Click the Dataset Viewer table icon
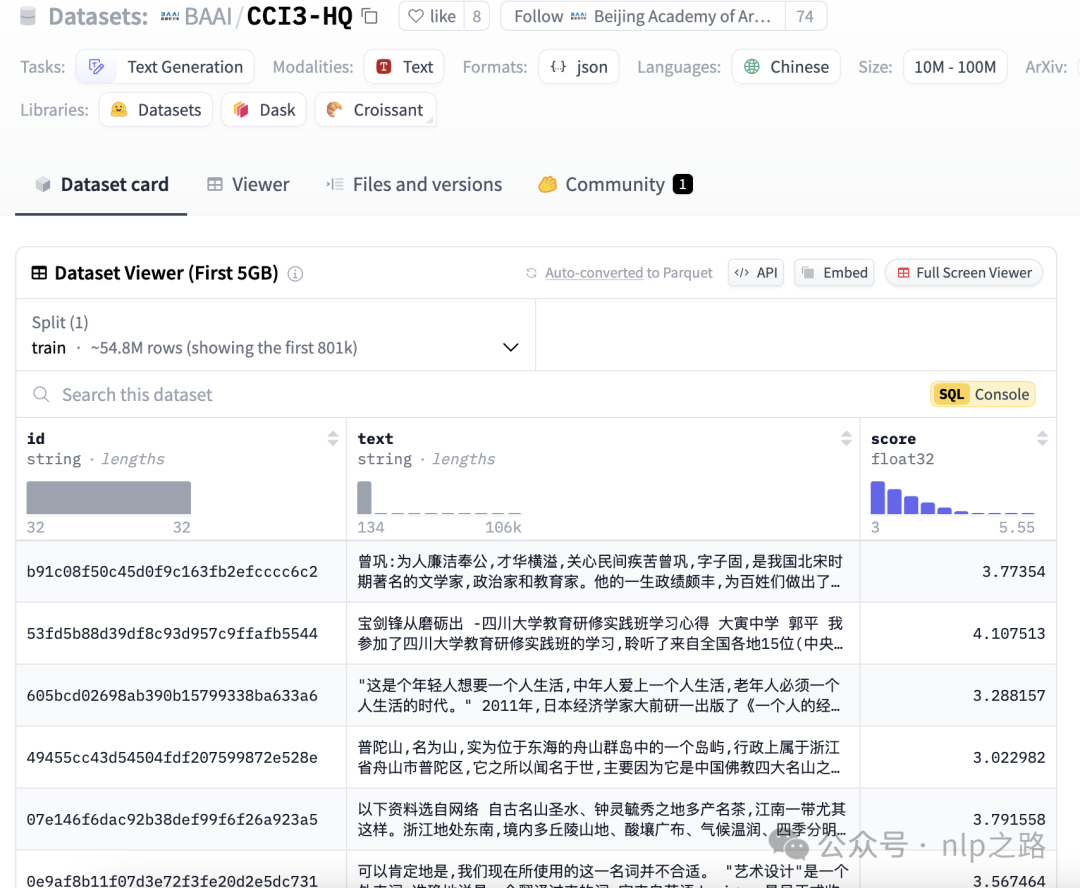The image size is (1080, 888). [x=39, y=273]
